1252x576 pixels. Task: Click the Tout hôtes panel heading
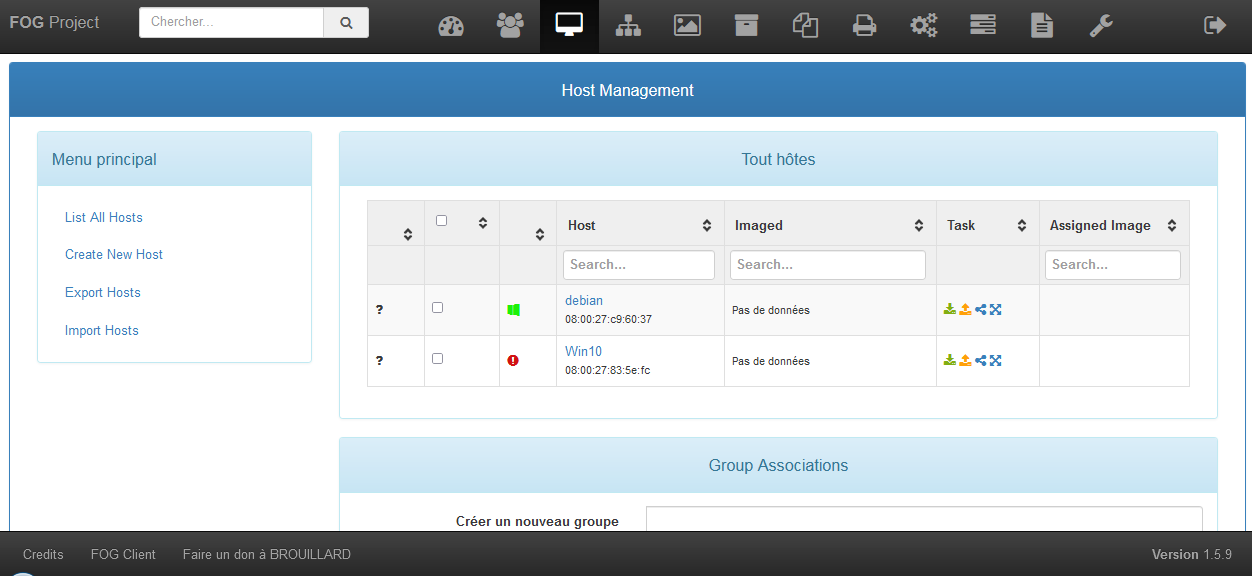pos(778,159)
